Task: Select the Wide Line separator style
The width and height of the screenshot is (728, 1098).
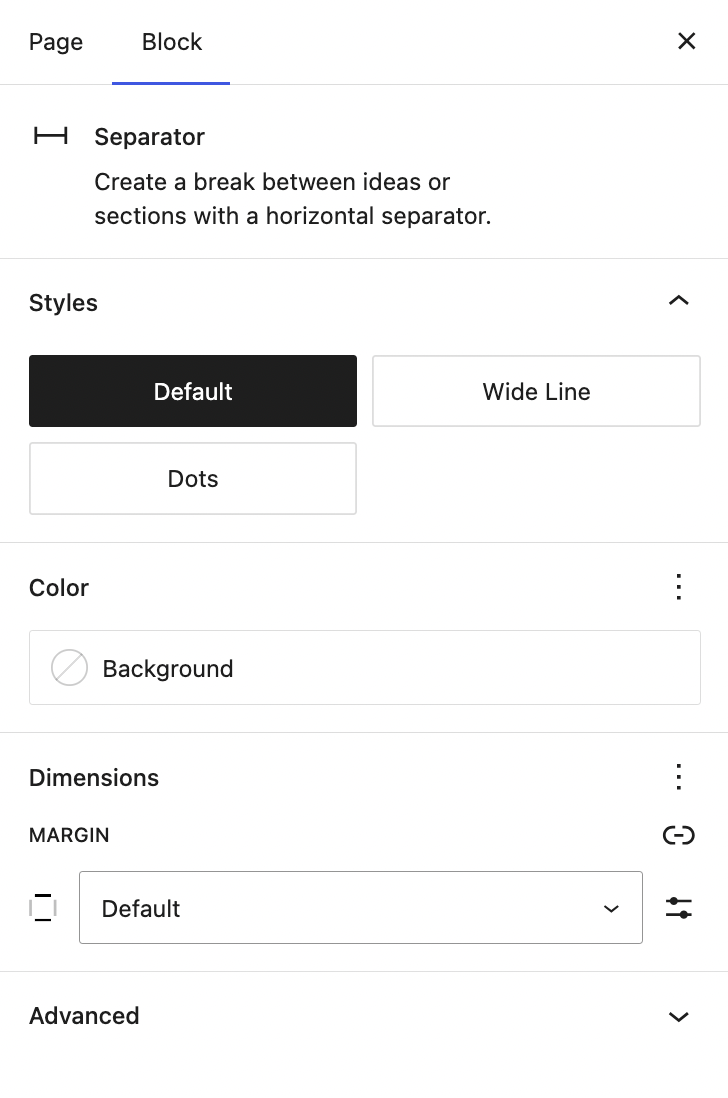Action: coord(536,391)
